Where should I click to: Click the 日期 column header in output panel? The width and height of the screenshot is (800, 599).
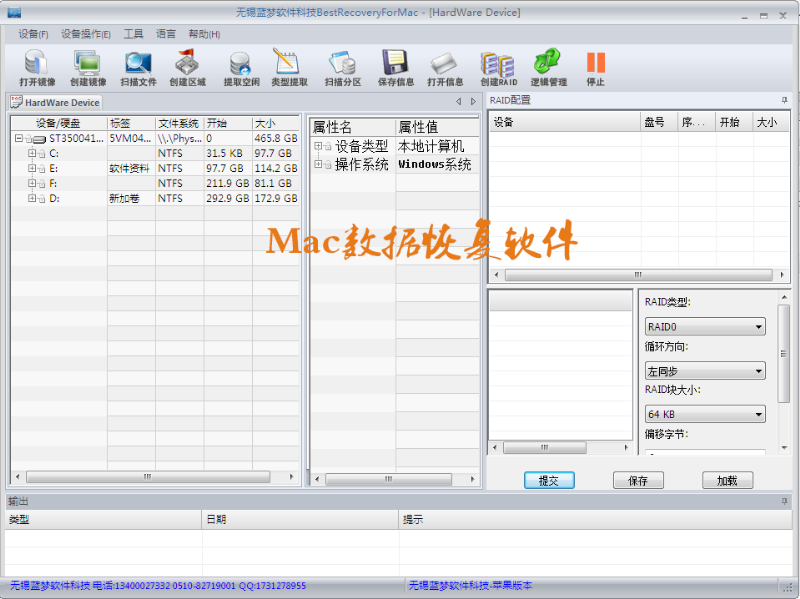300,519
